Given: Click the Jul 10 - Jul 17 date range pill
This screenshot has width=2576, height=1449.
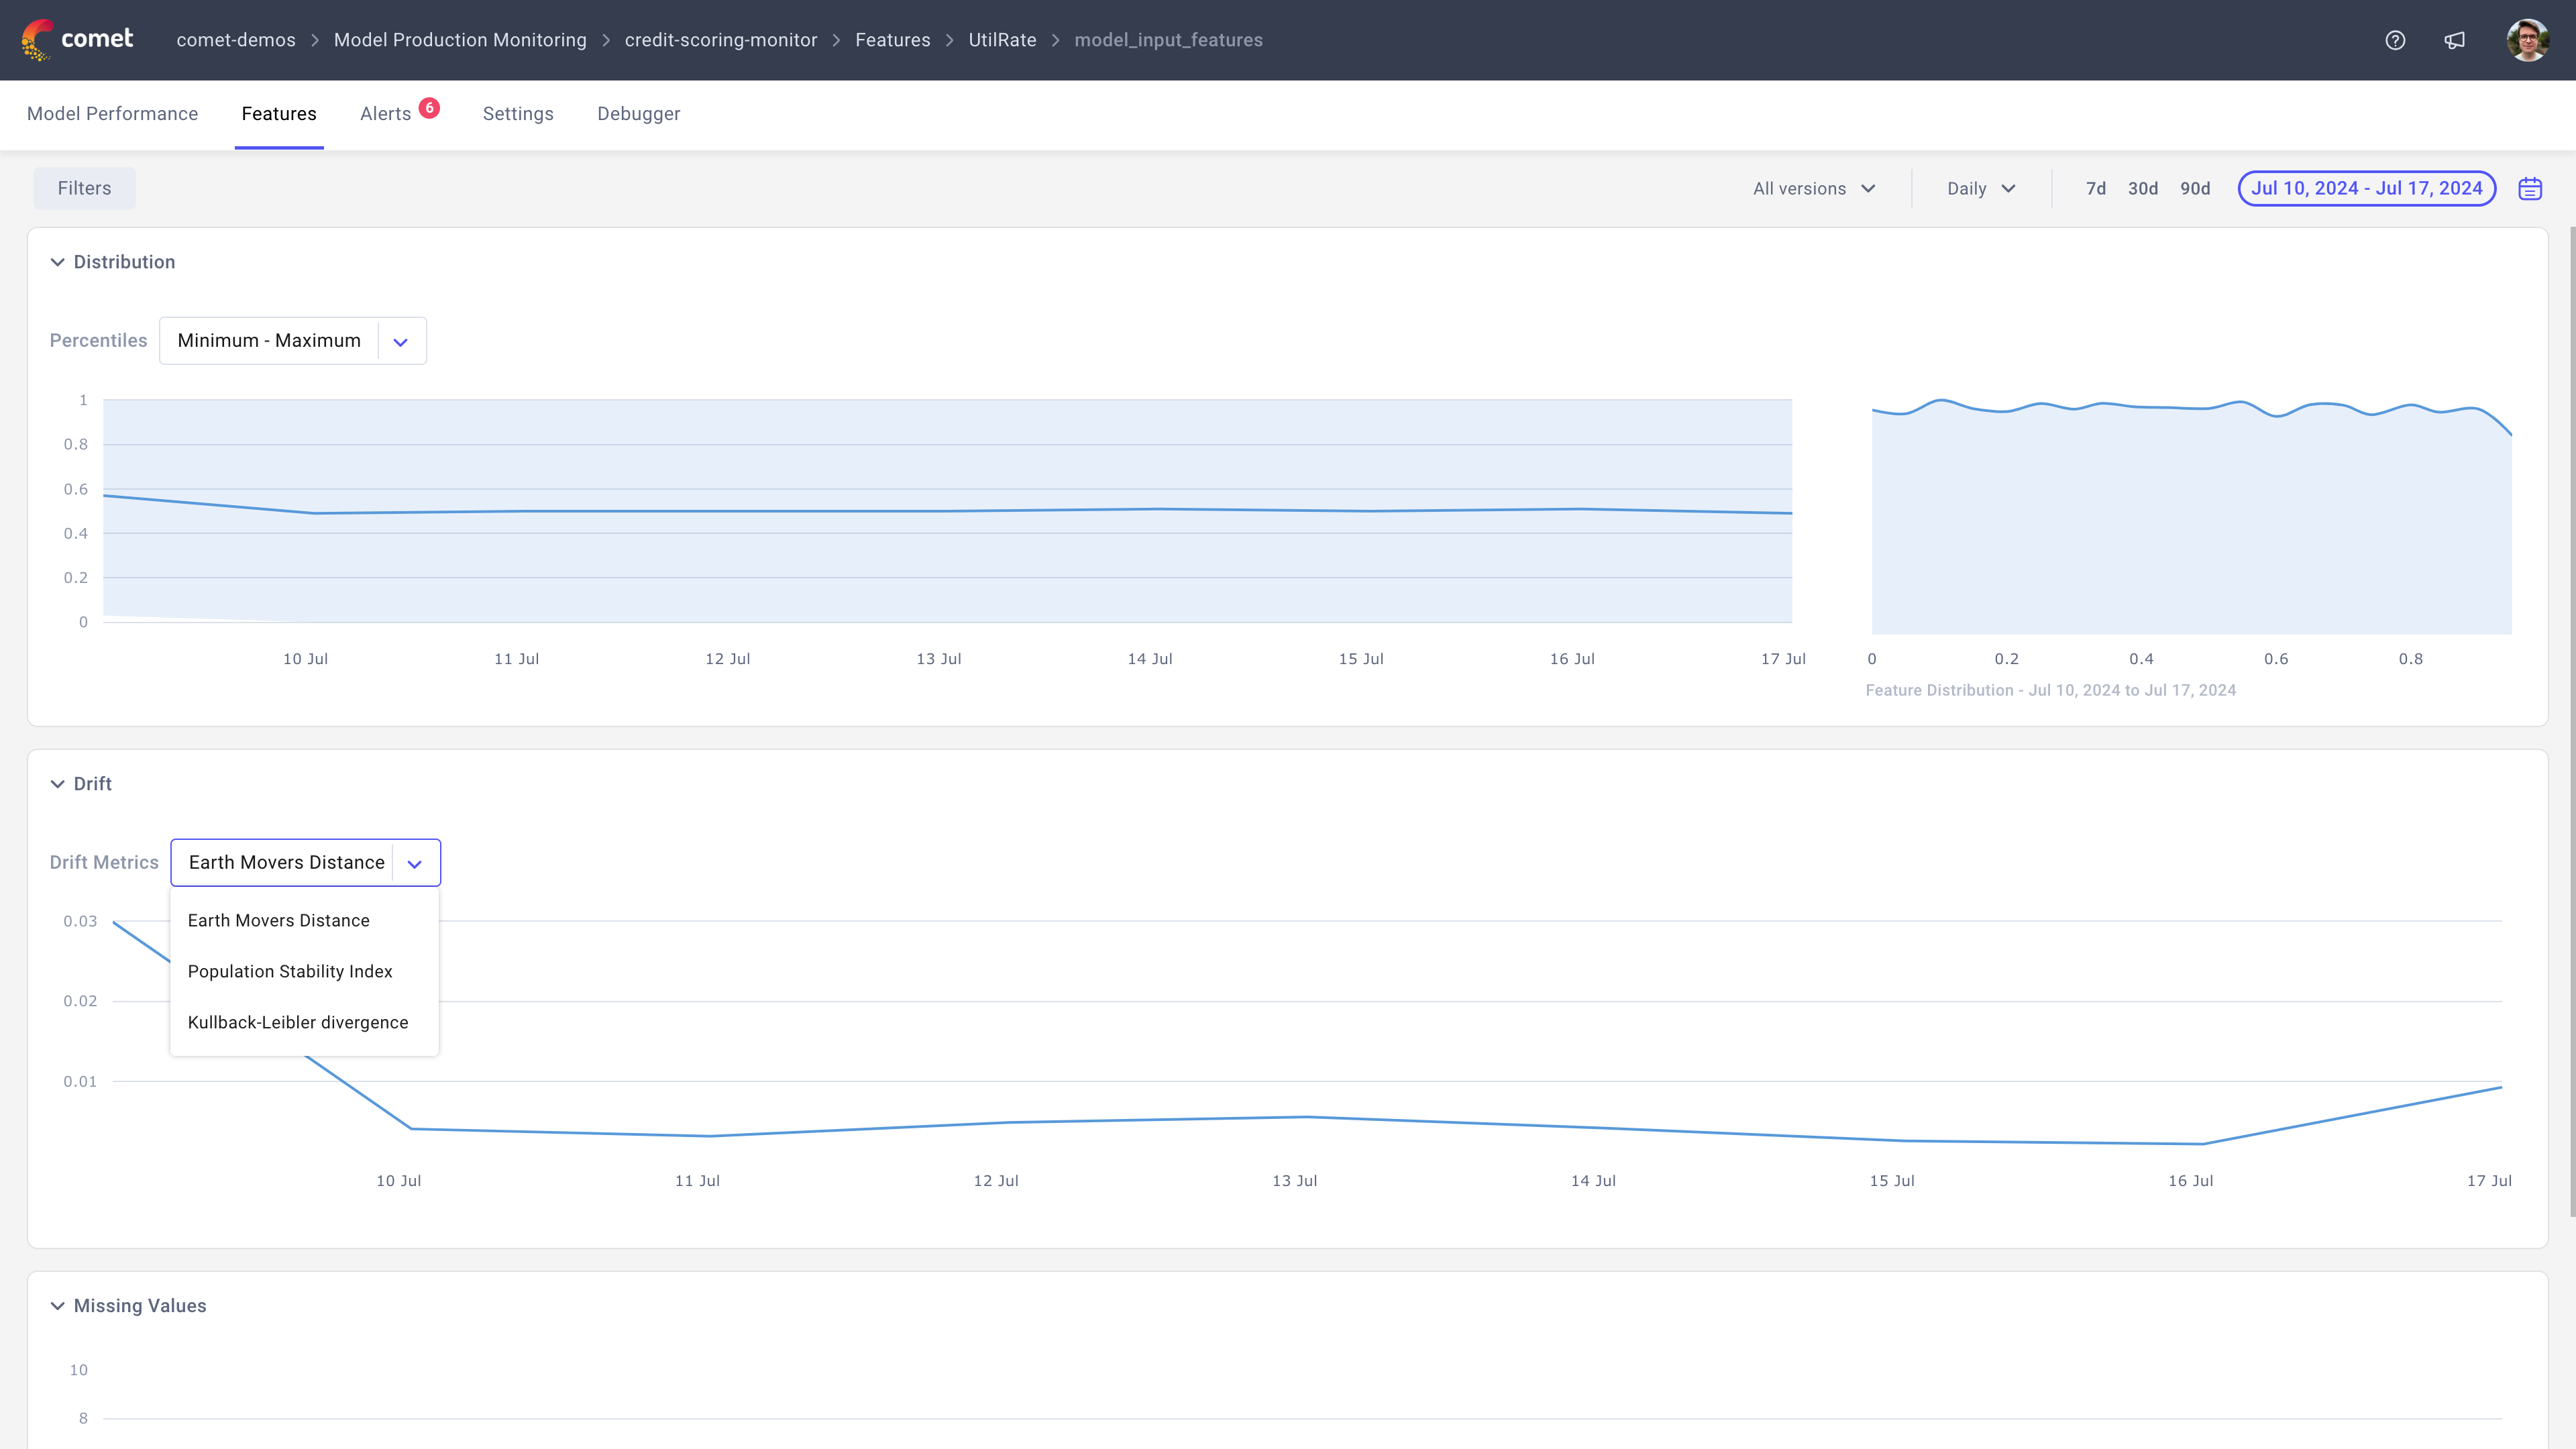Looking at the screenshot, I should [x=2366, y=188].
